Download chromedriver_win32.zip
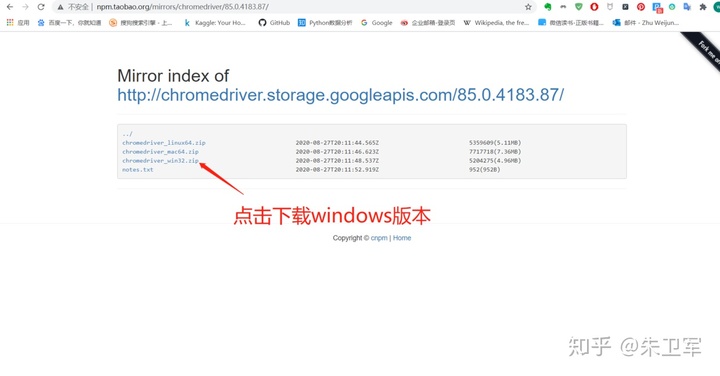Screen dimensions: 720x376 tap(160, 161)
